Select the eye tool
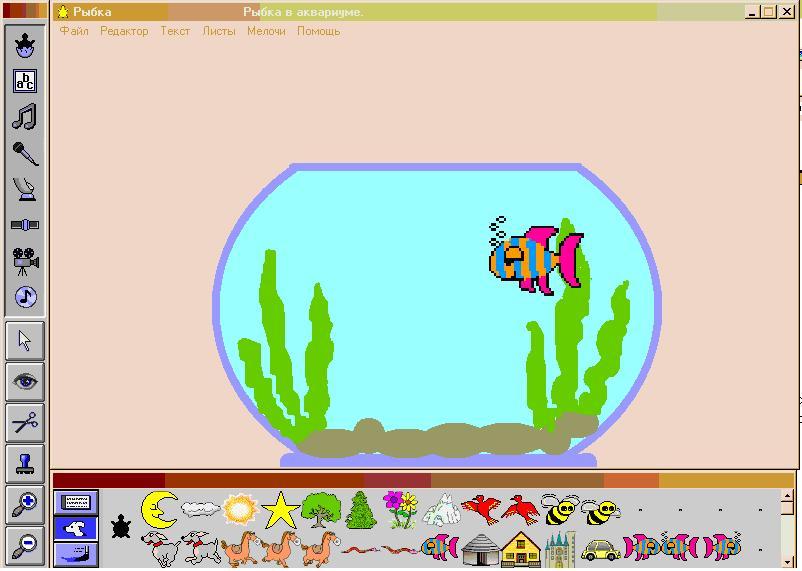Screen dimensions: 802x571 25,382
